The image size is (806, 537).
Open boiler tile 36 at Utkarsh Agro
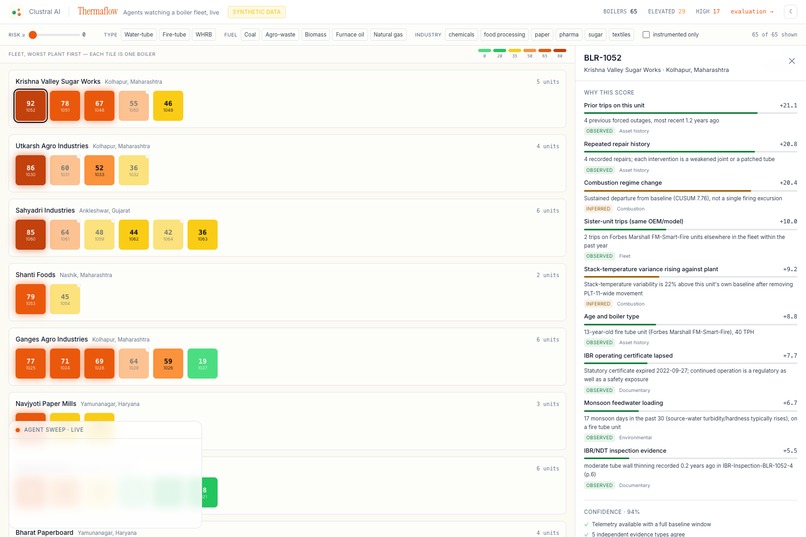pos(134,170)
